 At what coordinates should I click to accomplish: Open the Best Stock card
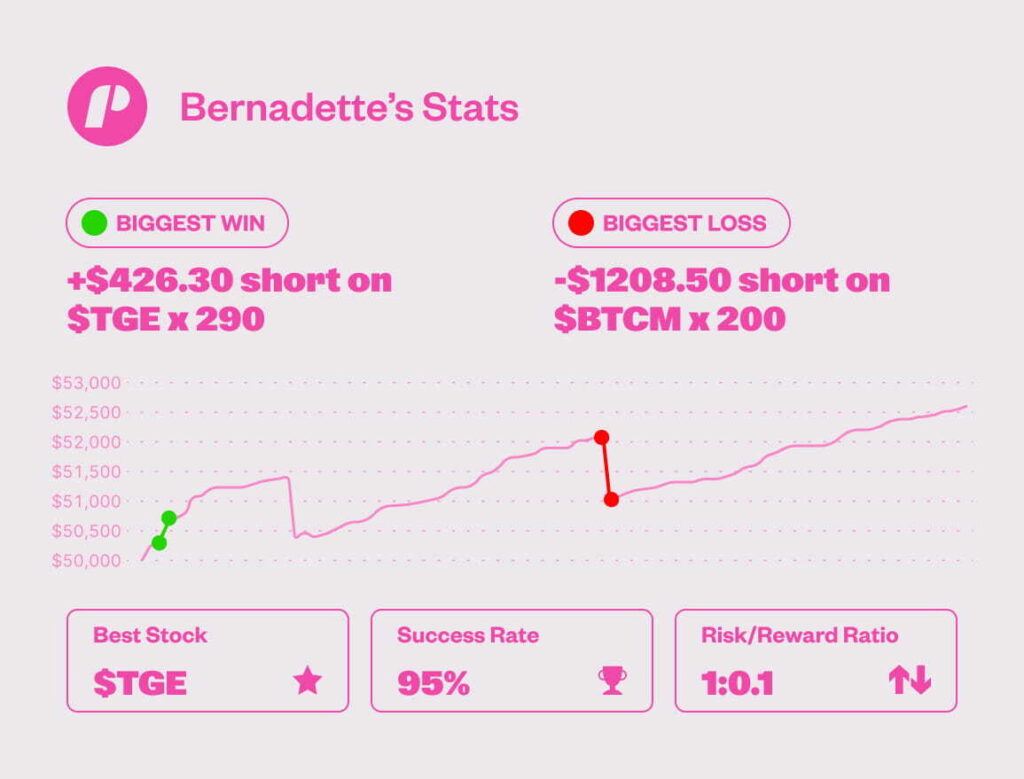point(207,660)
